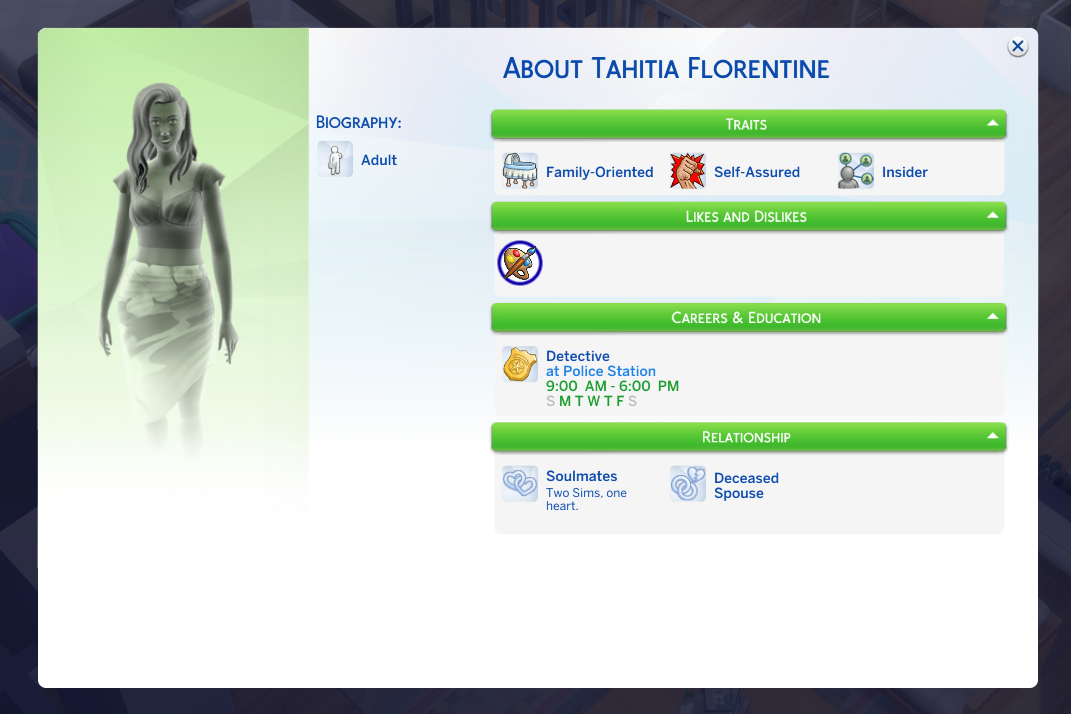
Task: Click the Detective gold badge icon
Action: tap(520, 365)
